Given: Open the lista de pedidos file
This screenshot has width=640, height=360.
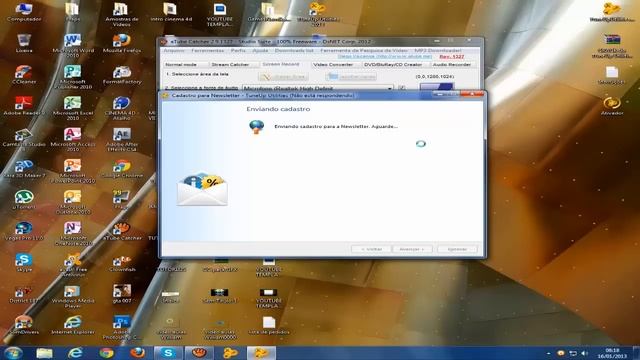Looking at the screenshot, I should 269,325.
